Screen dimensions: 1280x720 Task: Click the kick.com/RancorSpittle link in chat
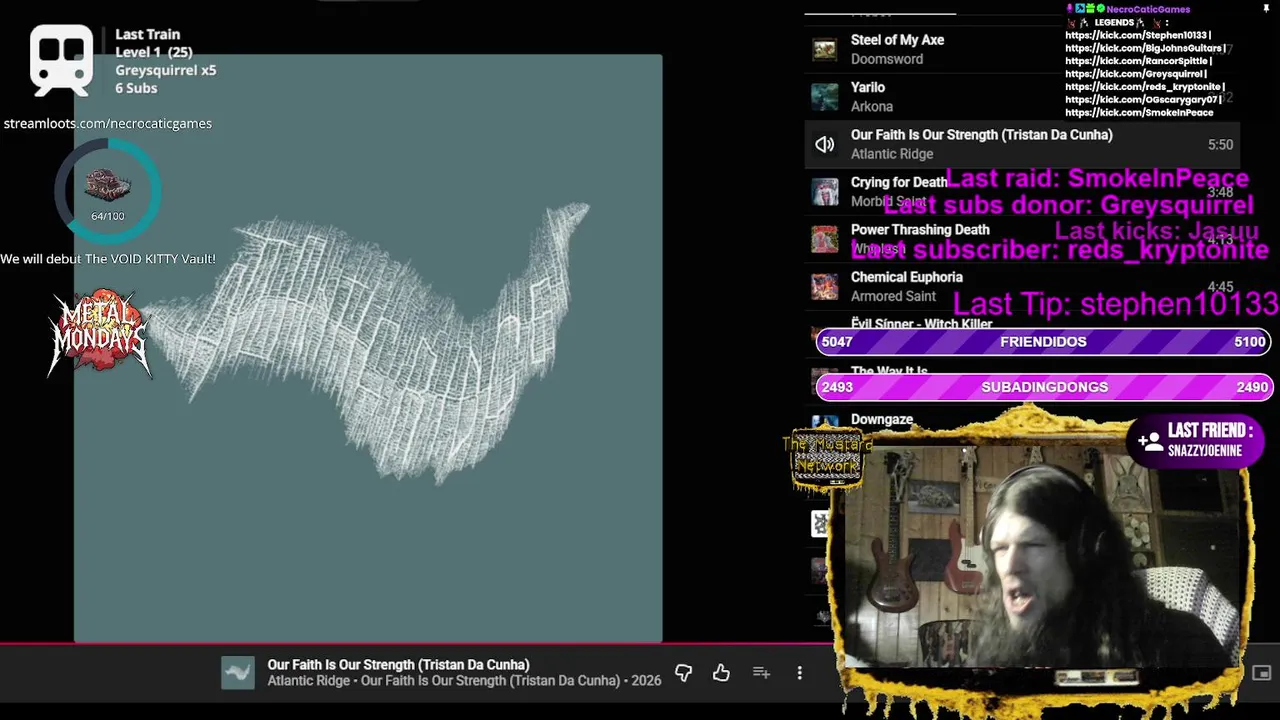point(1139,61)
